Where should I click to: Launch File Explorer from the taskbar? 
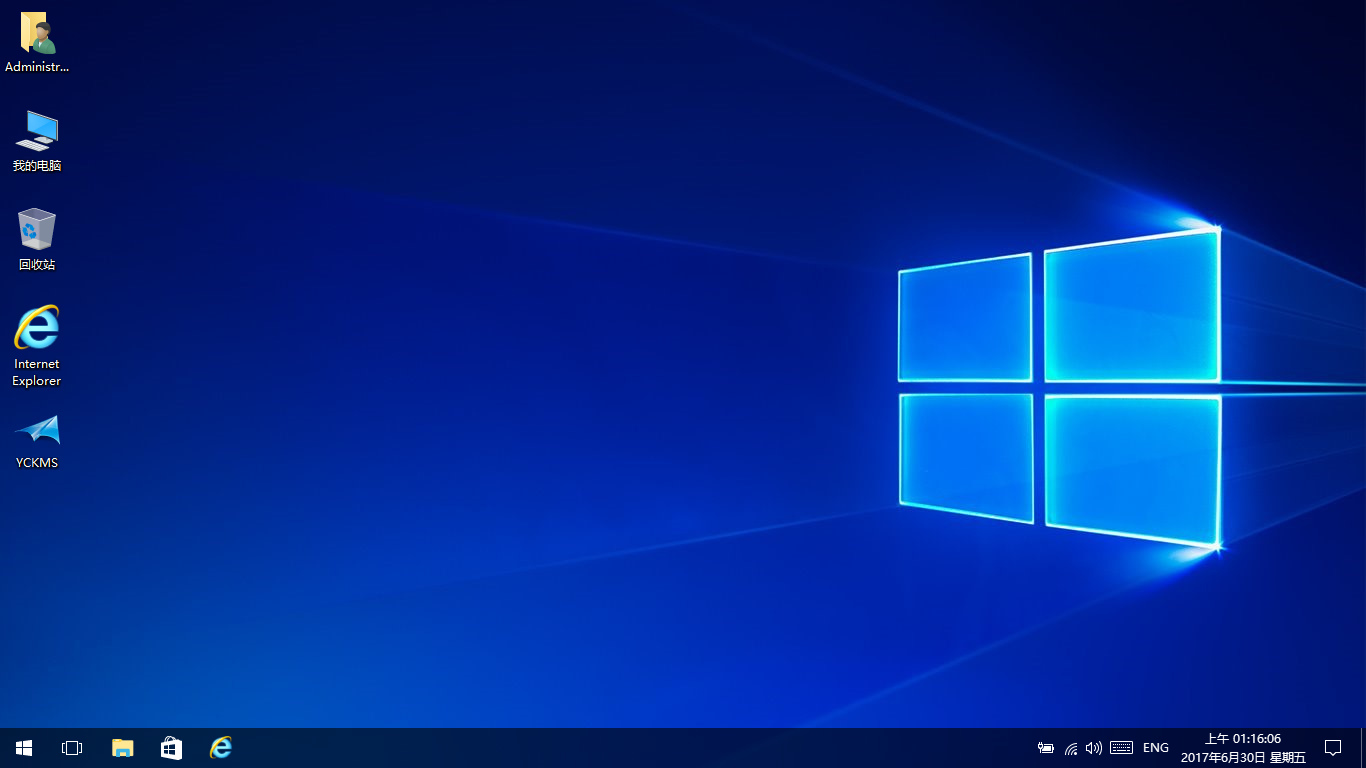[x=122, y=747]
